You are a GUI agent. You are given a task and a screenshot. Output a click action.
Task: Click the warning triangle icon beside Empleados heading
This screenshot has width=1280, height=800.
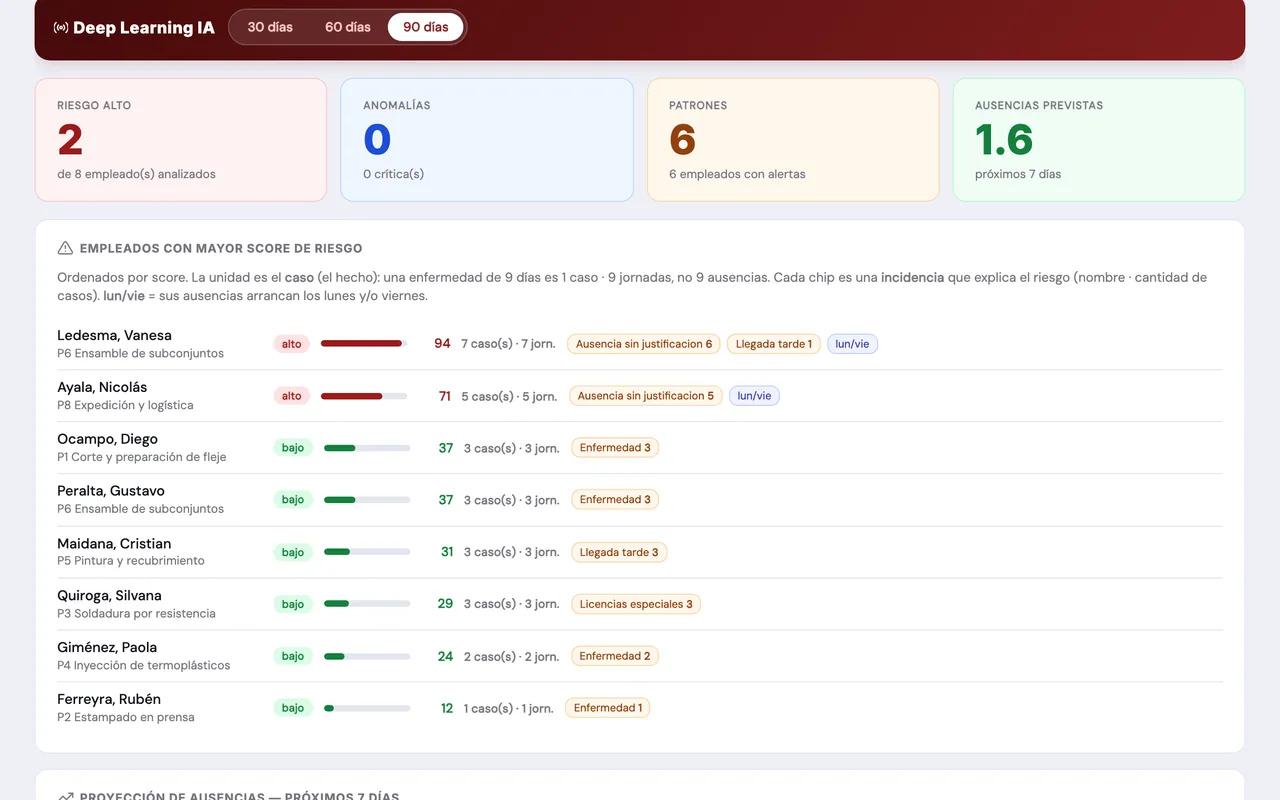65,248
